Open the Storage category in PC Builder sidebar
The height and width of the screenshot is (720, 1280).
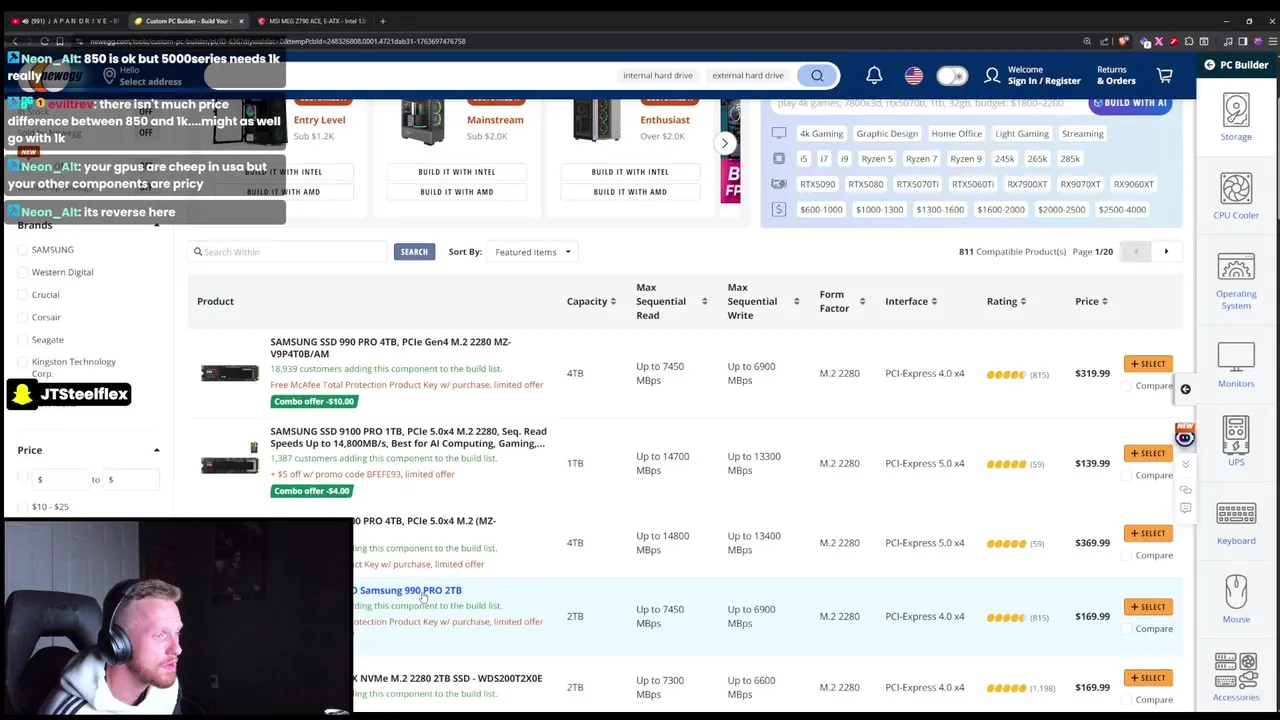coord(1236,117)
